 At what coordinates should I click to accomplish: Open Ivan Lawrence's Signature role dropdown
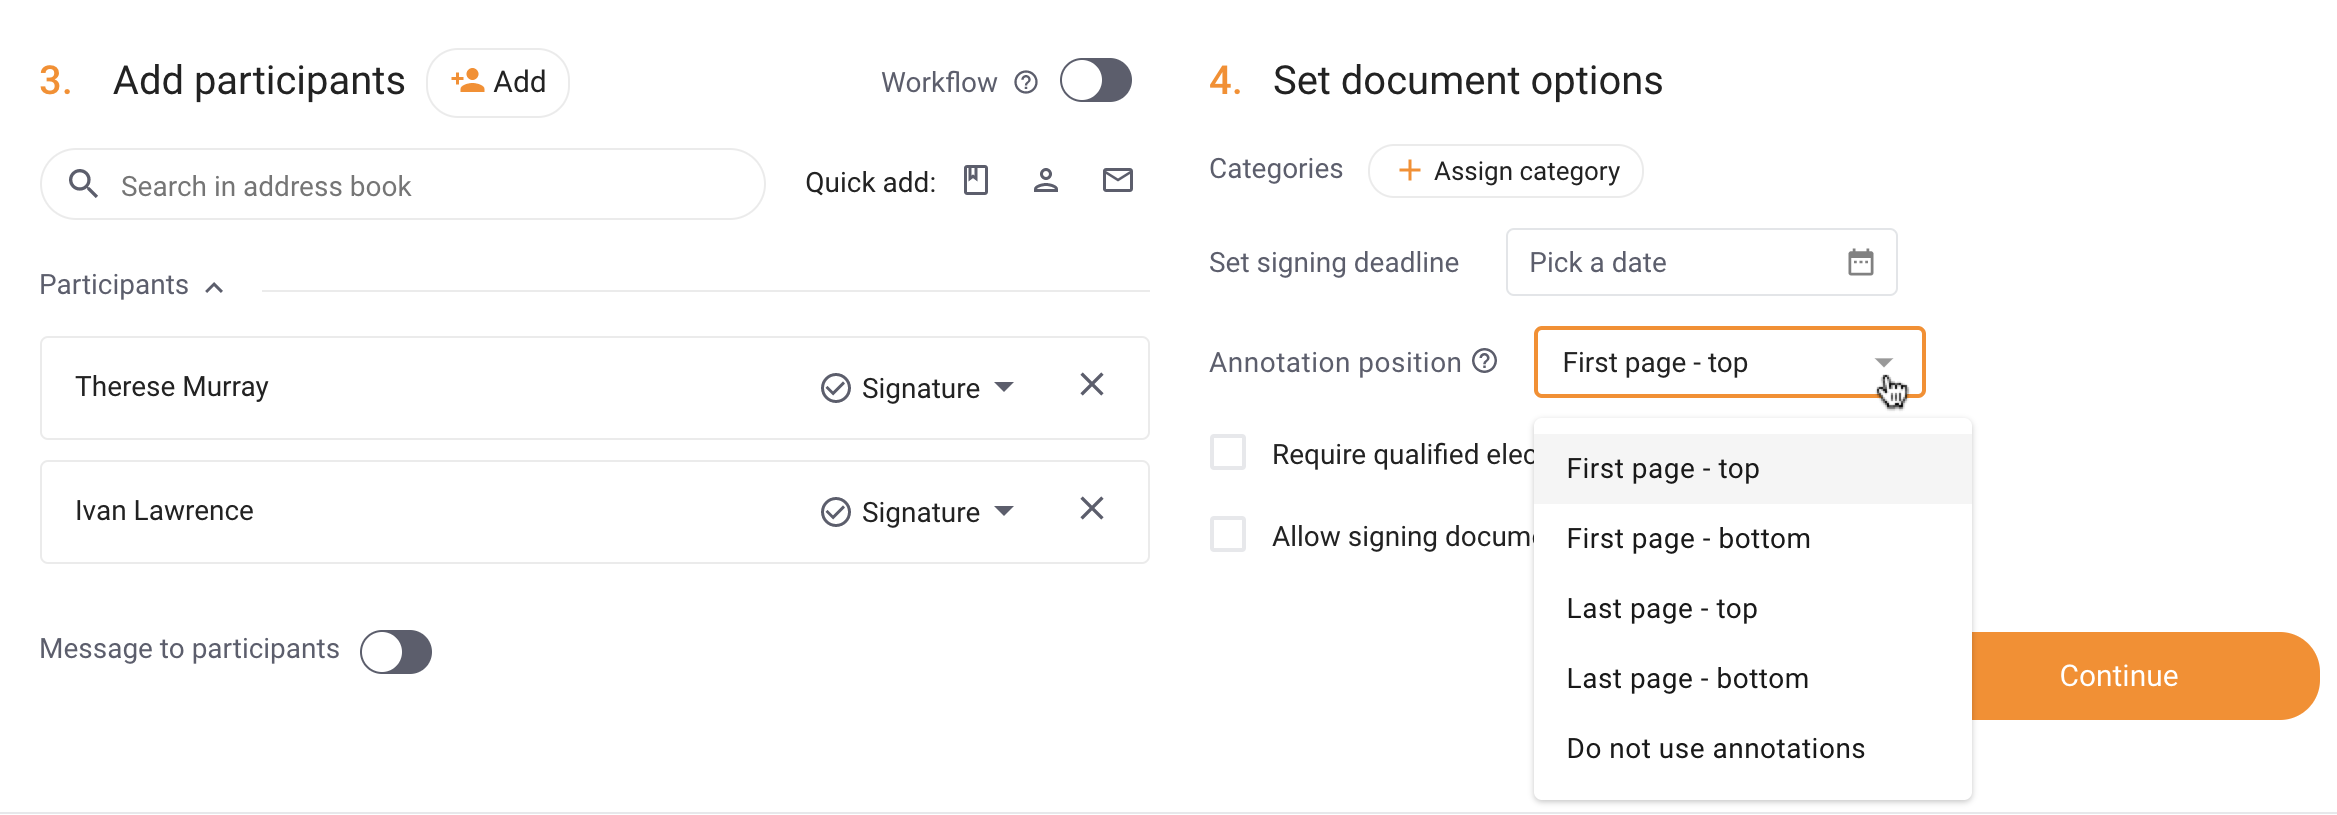[917, 512]
